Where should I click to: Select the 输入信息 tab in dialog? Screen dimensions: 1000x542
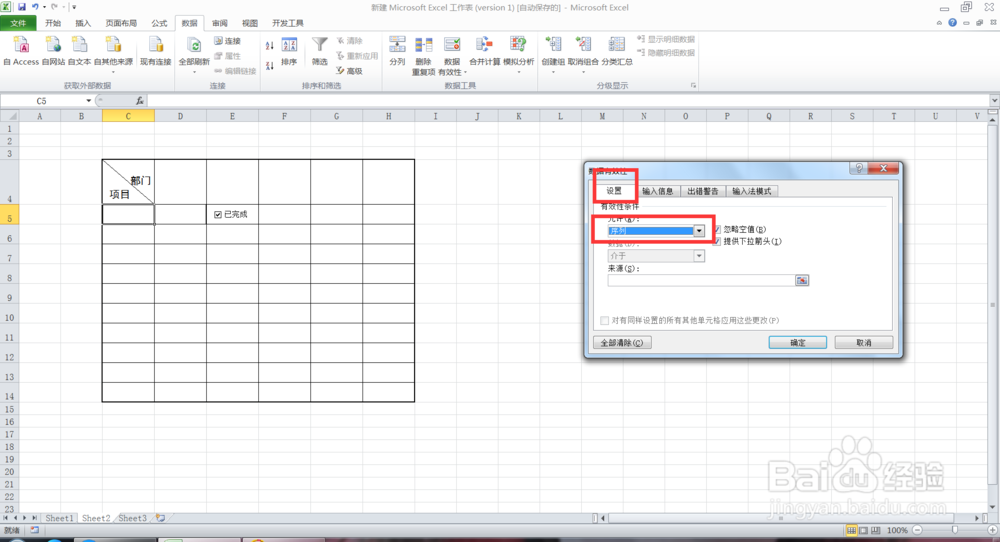click(658, 191)
